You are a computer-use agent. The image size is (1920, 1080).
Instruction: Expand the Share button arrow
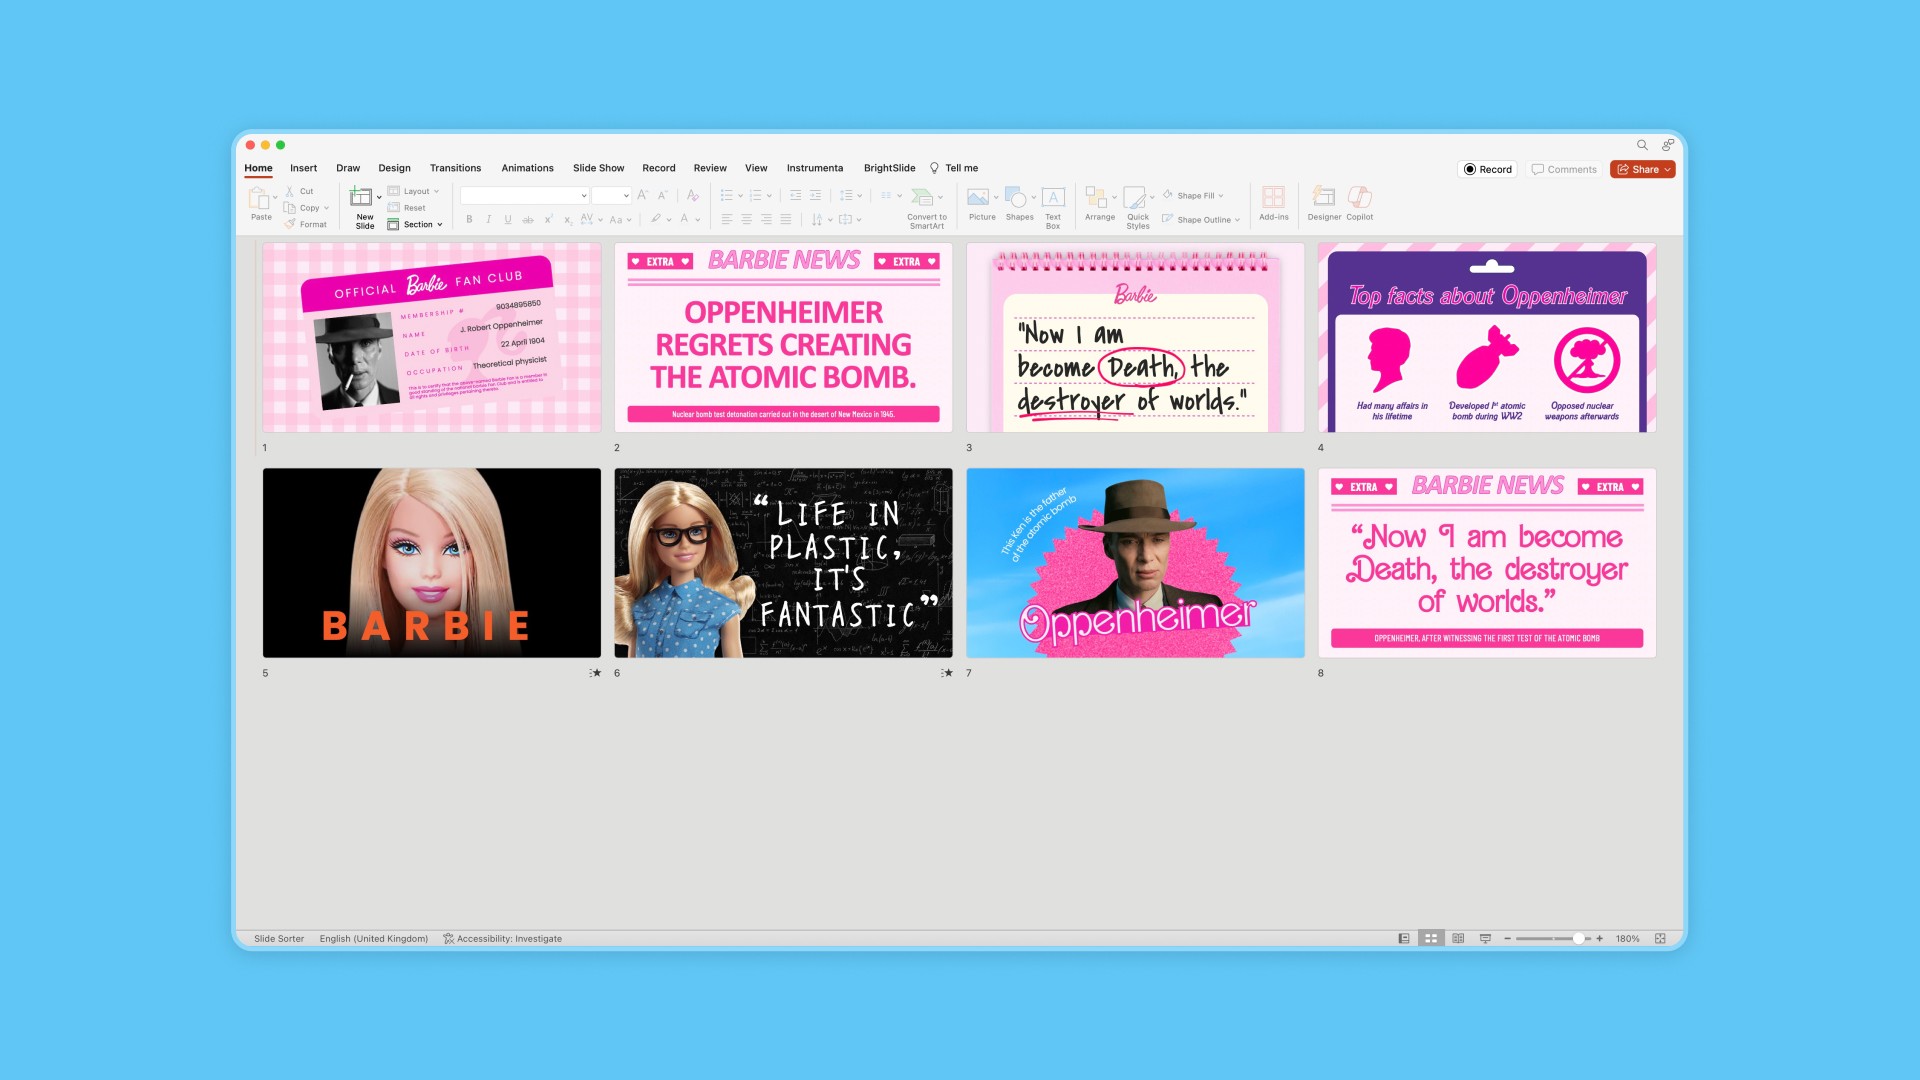tap(1667, 170)
